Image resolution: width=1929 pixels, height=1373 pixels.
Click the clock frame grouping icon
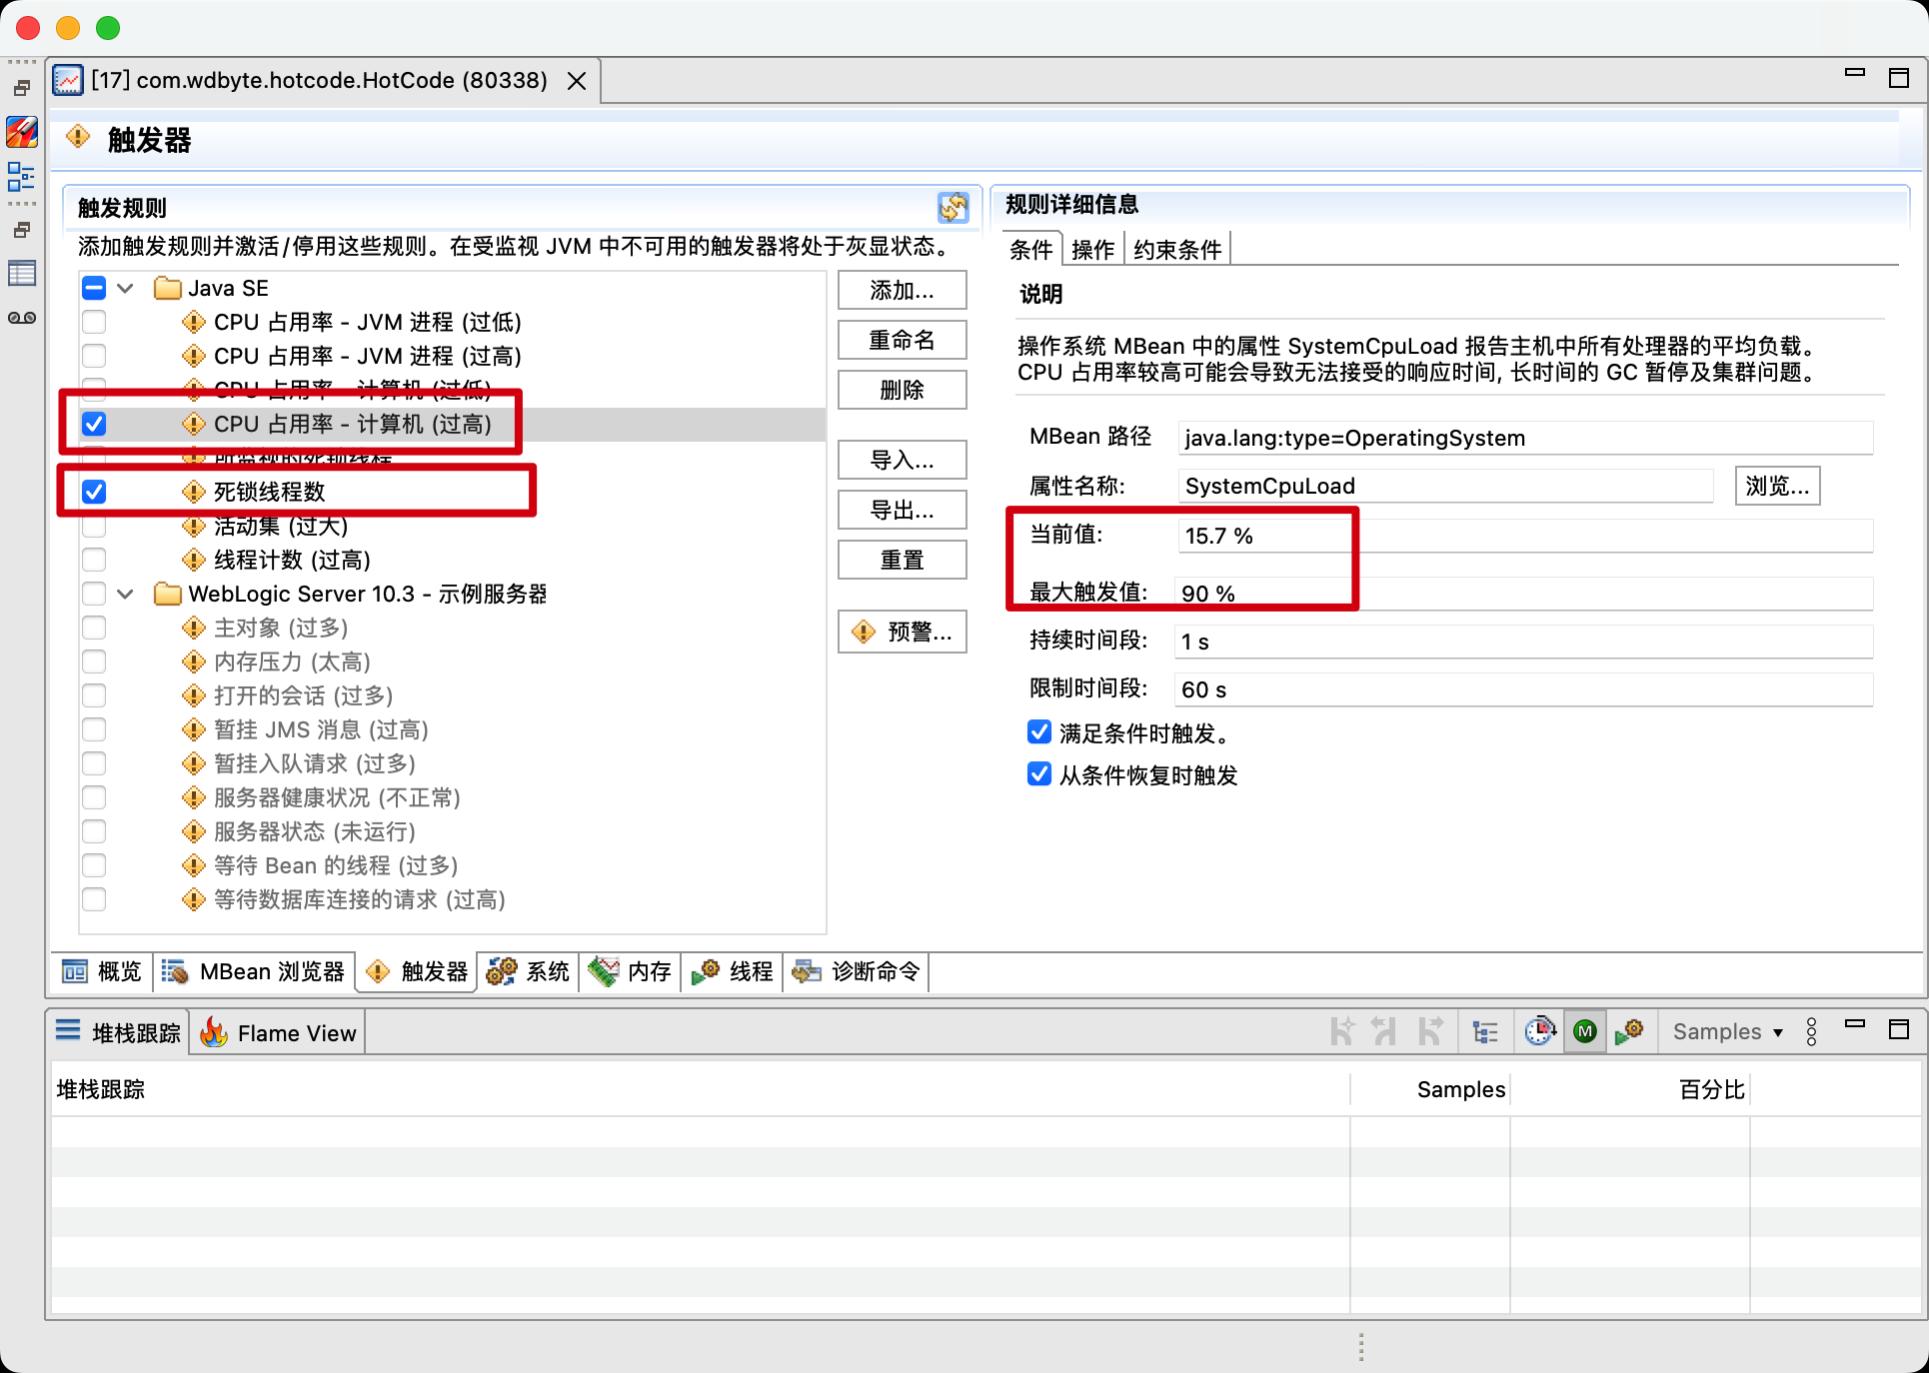pos(1539,1031)
